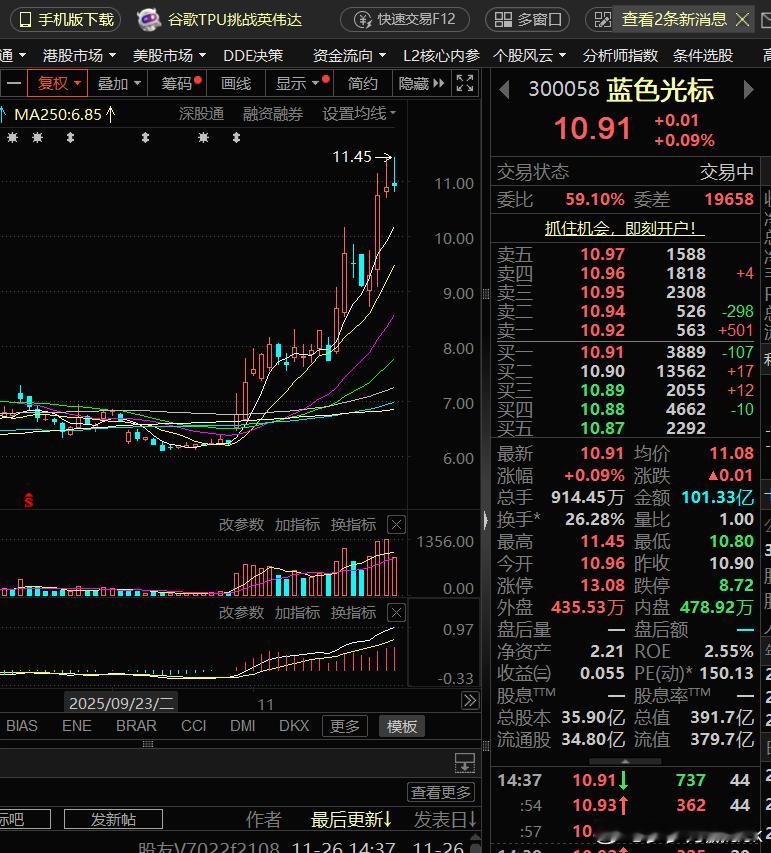Expand the 设置均线 dropdown

pyautogui.click(x=359, y=114)
